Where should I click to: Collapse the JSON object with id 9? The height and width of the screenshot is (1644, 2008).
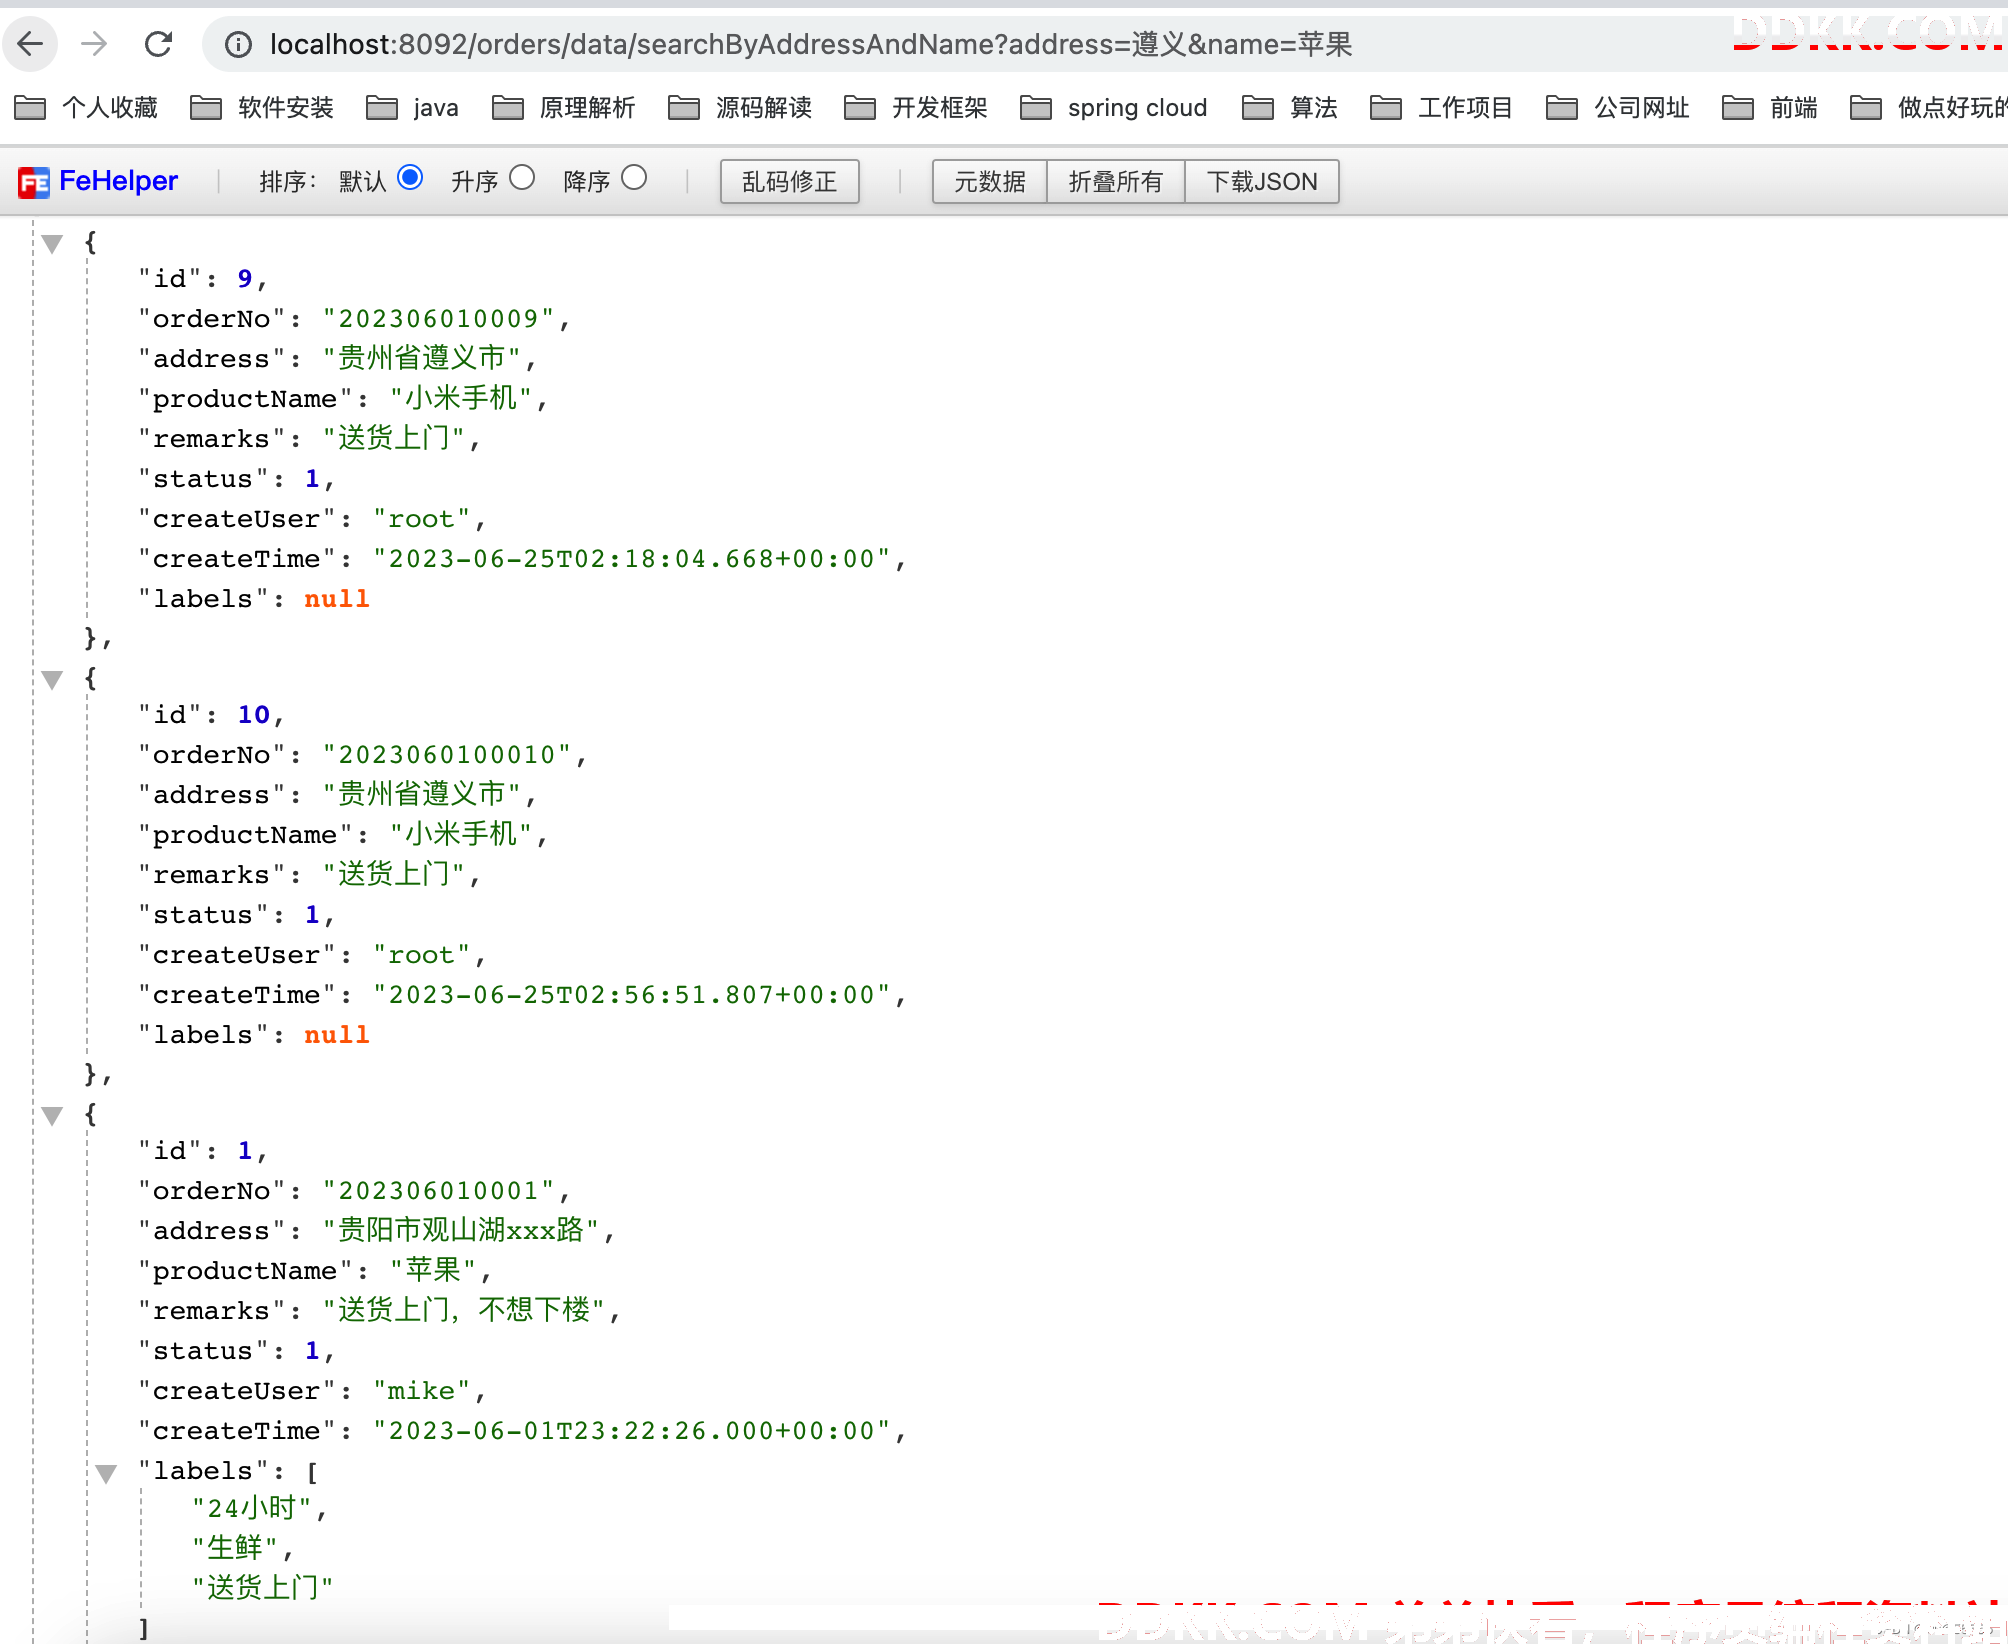53,243
